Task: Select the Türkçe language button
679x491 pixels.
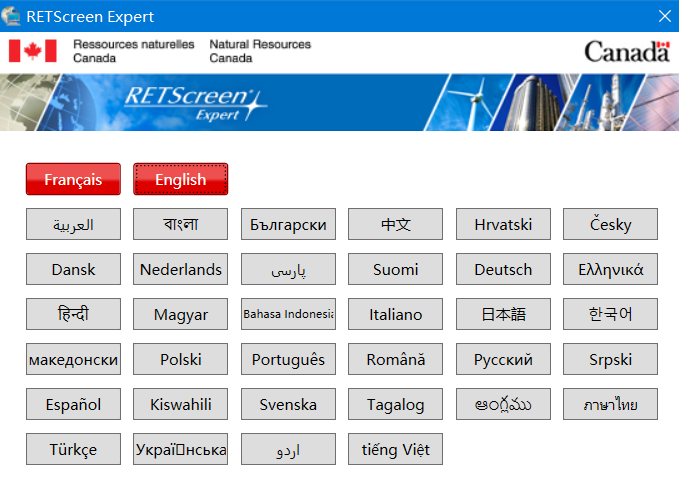Action: (x=73, y=449)
